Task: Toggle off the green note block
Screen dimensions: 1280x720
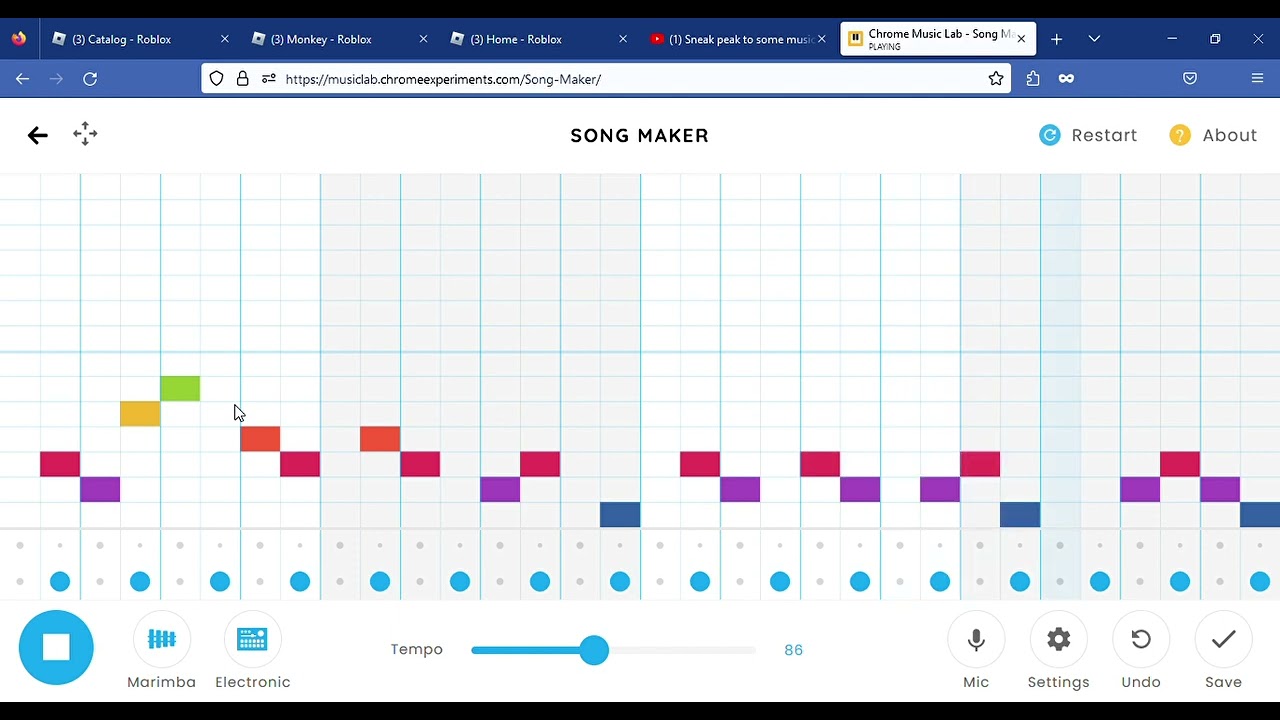Action: tap(180, 388)
